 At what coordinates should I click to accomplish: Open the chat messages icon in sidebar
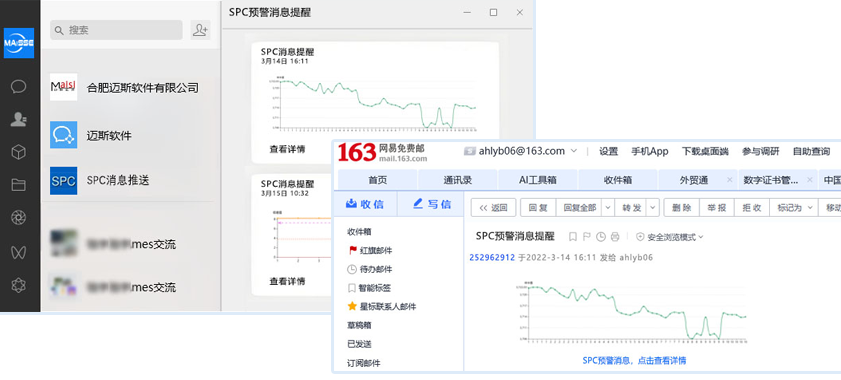click(19, 86)
